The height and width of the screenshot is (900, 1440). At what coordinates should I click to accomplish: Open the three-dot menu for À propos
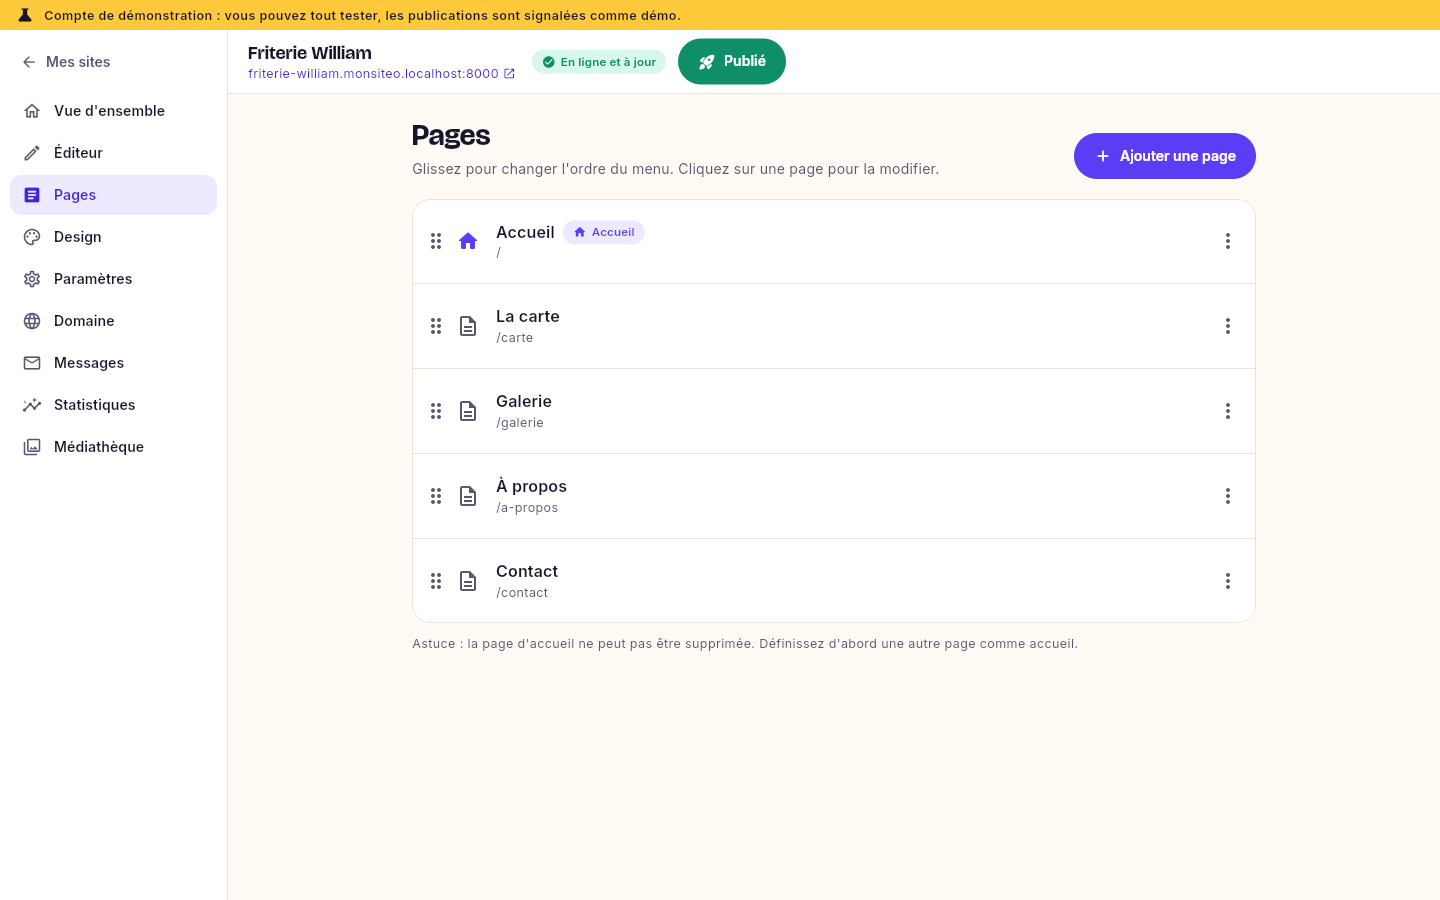pyautogui.click(x=1228, y=496)
